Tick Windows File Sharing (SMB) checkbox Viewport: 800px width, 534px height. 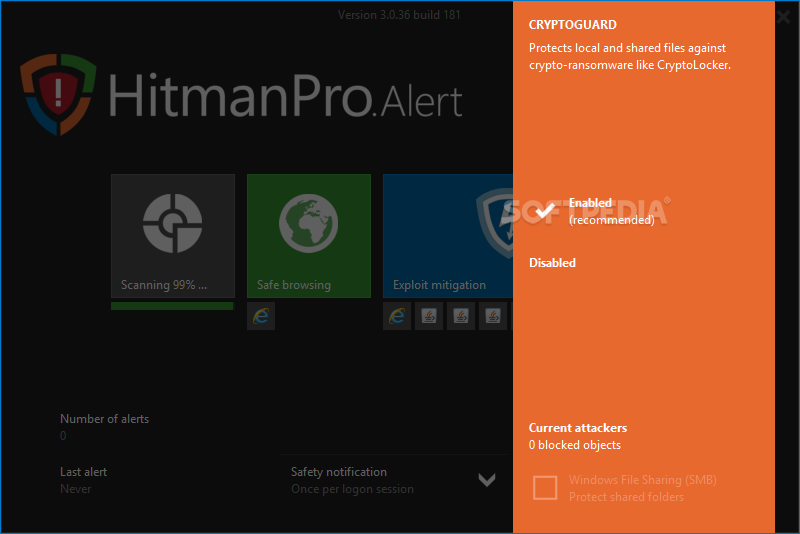tap(545, 488)
